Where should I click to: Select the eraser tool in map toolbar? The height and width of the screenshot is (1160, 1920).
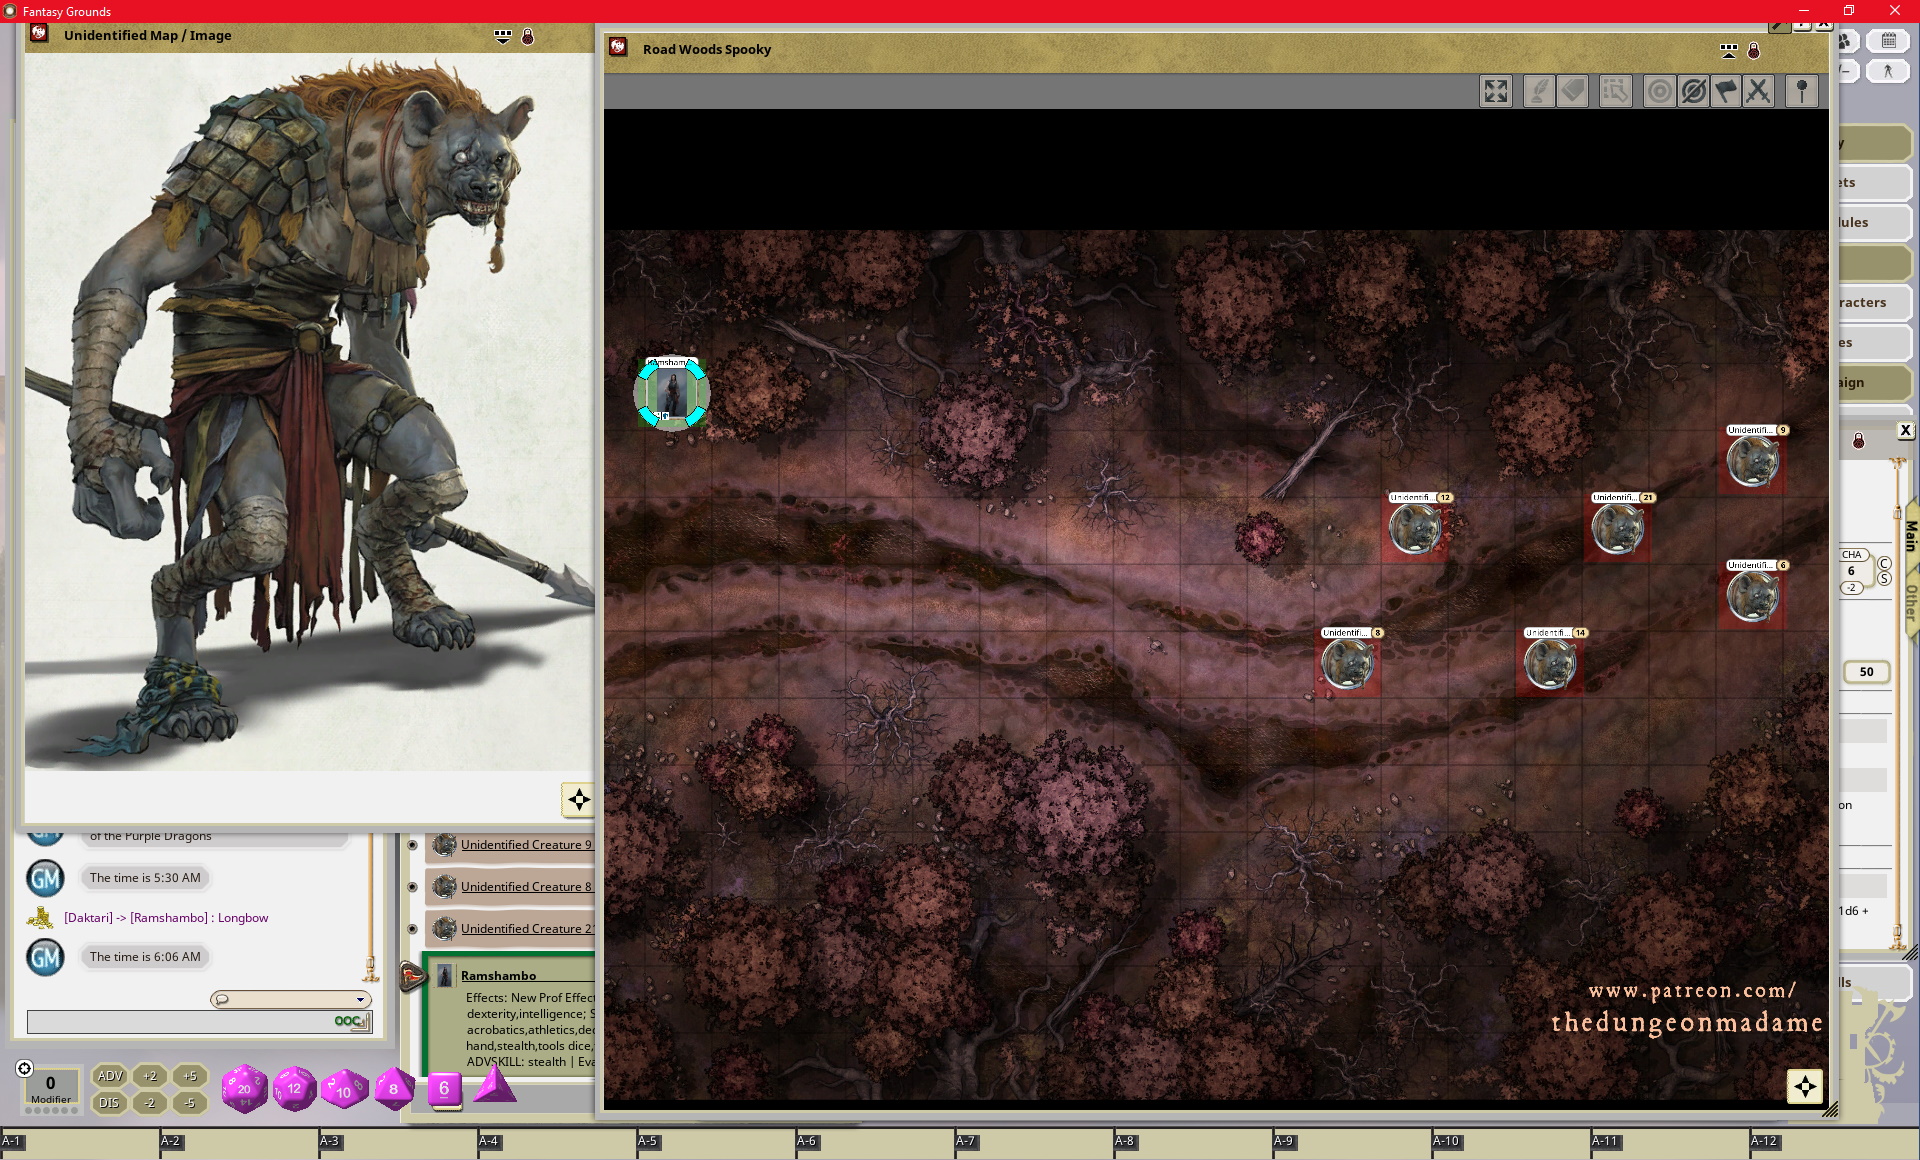point(1573,92)
